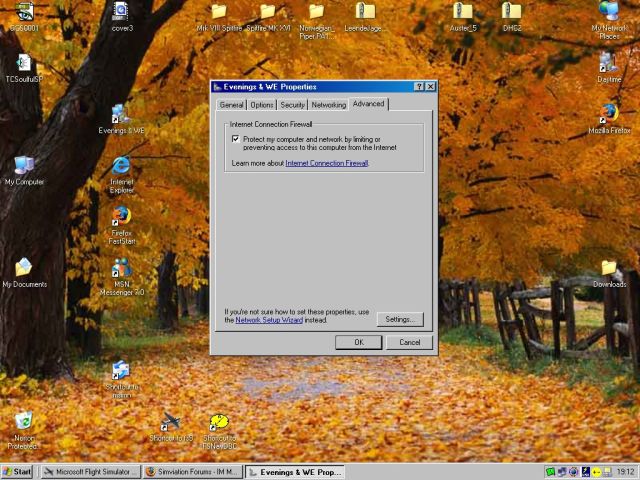The height and width of the screenshot is (480, 640).
Task: Select the Evenings & WE desktop shortcut
Action: click(121, 114)
